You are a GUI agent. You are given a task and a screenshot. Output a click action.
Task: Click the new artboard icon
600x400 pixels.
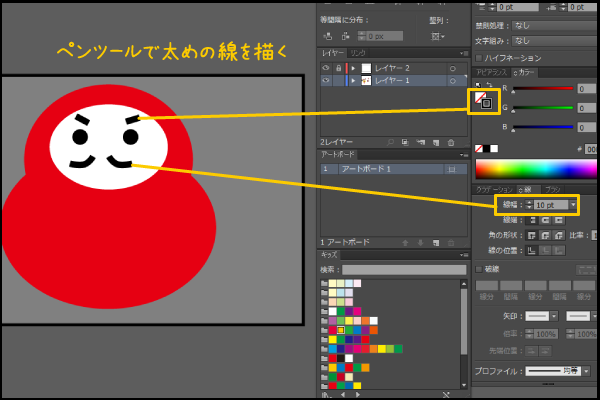(x=437, y=242)
